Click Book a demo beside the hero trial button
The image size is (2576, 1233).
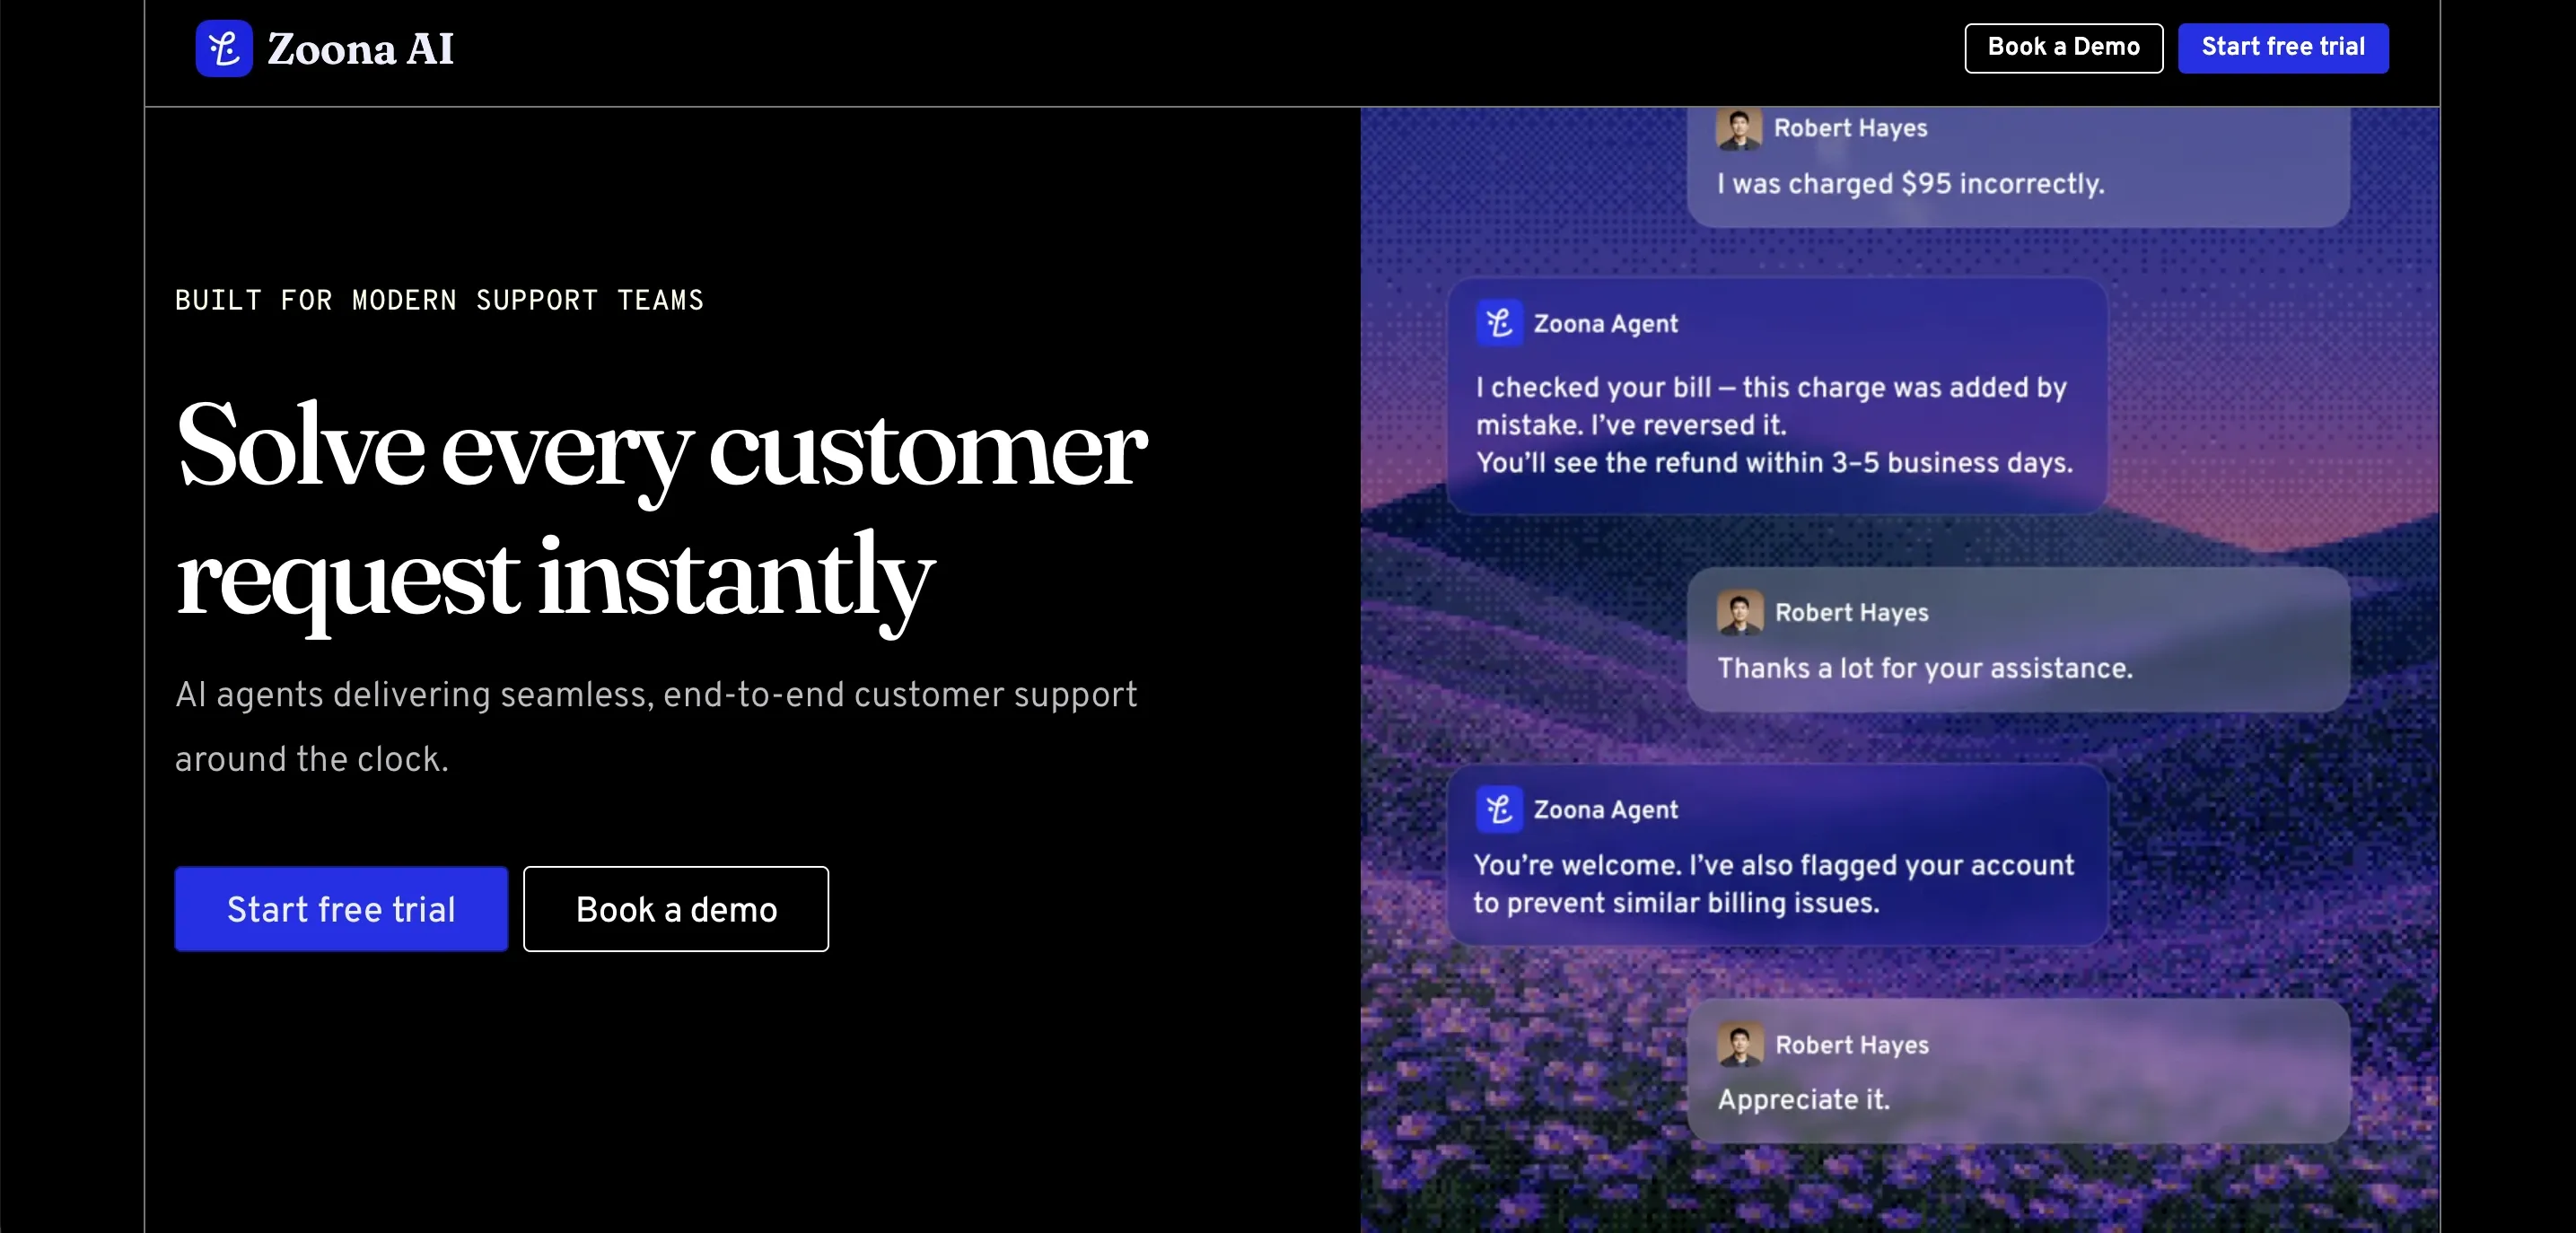[x=676, y=909]
